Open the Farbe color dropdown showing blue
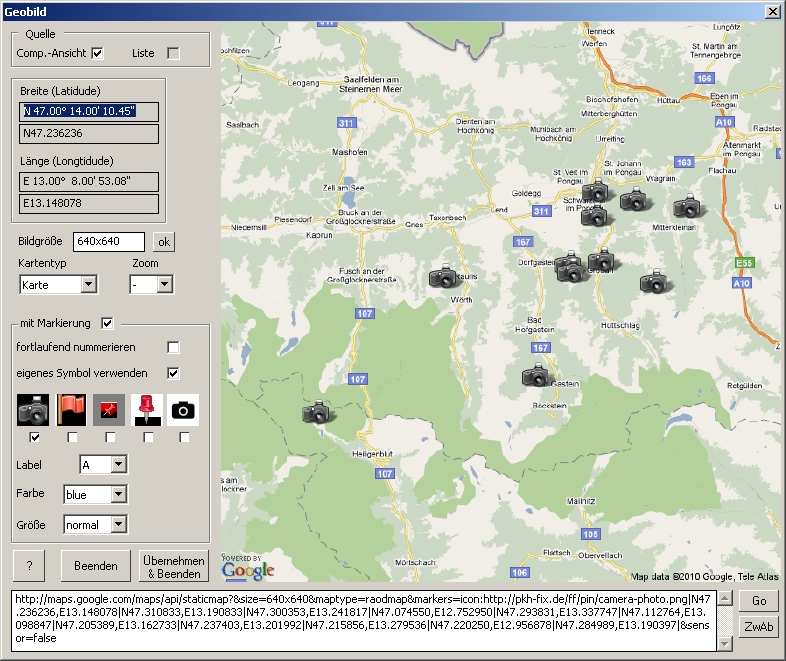 118,494
